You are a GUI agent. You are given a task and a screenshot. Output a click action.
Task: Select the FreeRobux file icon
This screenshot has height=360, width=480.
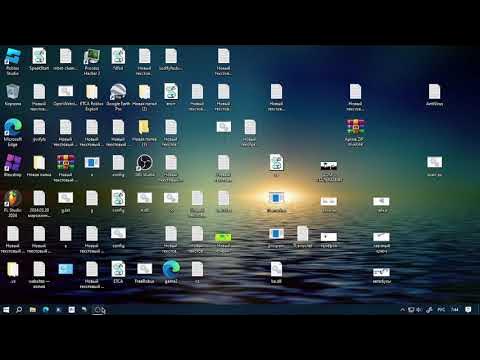144,272
